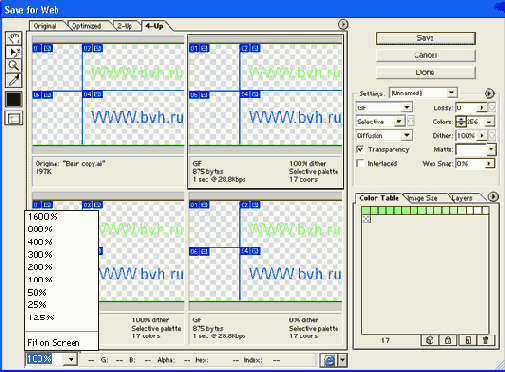Click the trash icon in Color Table
The image size is (505, 372).
(485, 340)
